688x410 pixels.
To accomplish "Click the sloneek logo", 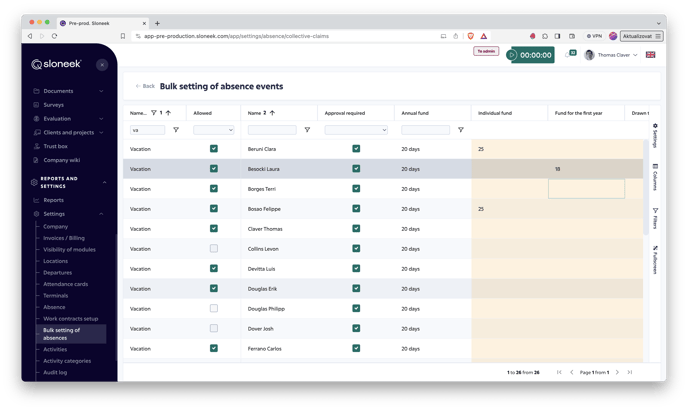I will click(56, 64).
